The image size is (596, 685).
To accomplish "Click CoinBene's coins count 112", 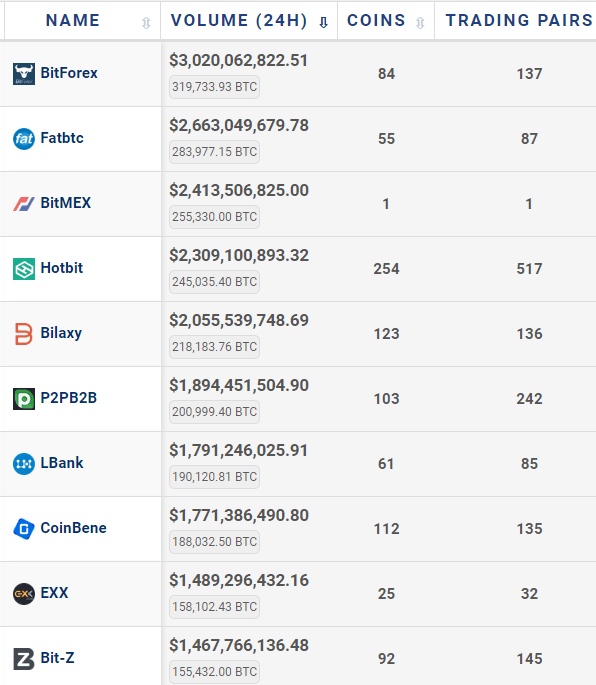I will coord(386,529).
